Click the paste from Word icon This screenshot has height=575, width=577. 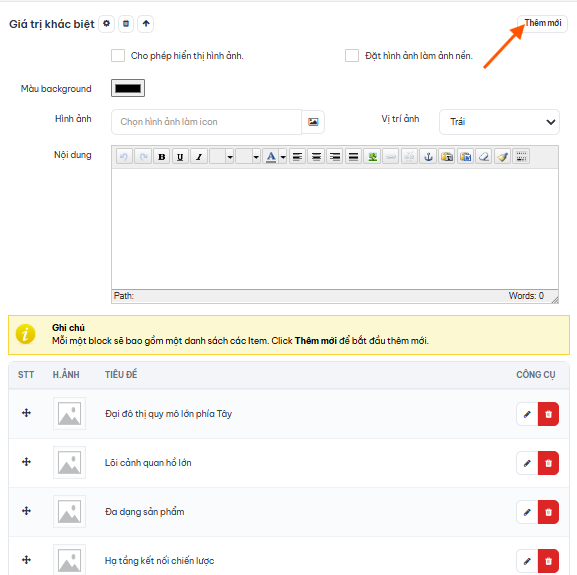[x=466, y=157]
